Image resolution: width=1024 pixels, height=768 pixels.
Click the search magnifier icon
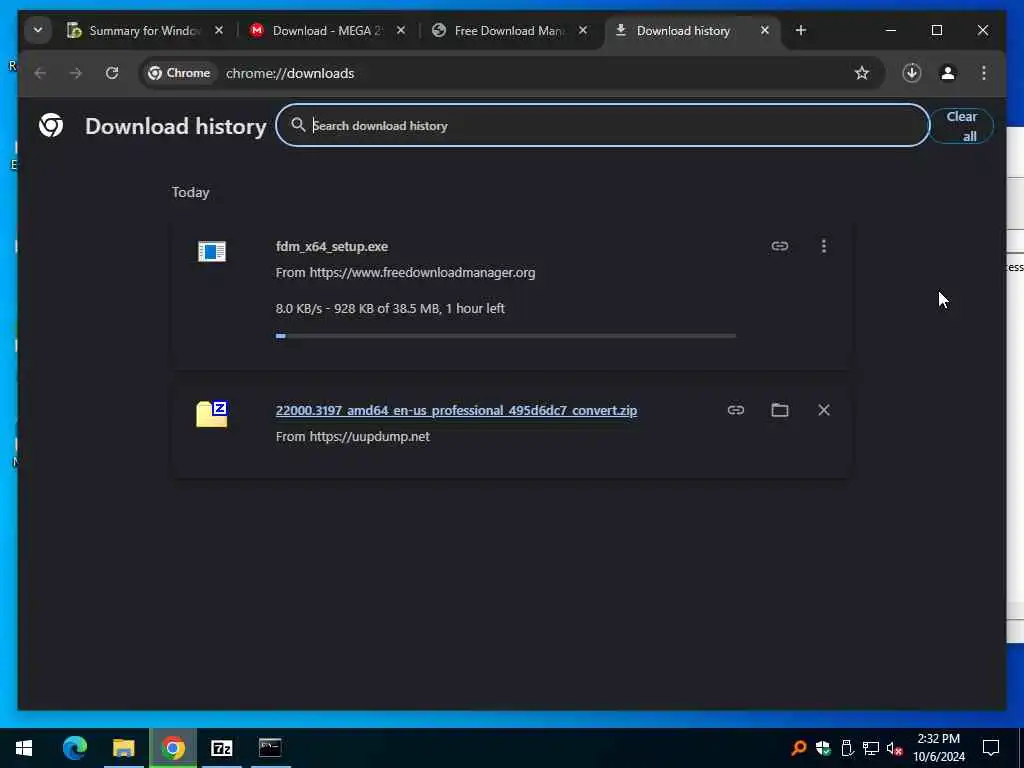click(x=298, y=125)
